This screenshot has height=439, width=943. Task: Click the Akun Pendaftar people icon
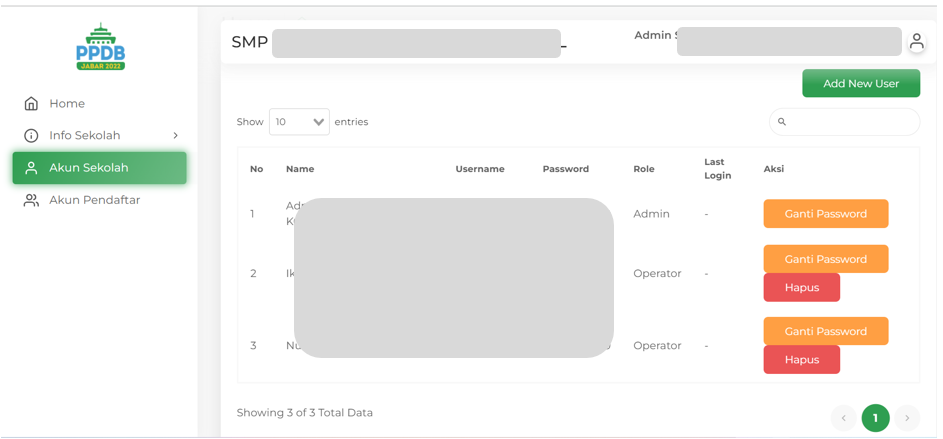[x=31, y=200]
